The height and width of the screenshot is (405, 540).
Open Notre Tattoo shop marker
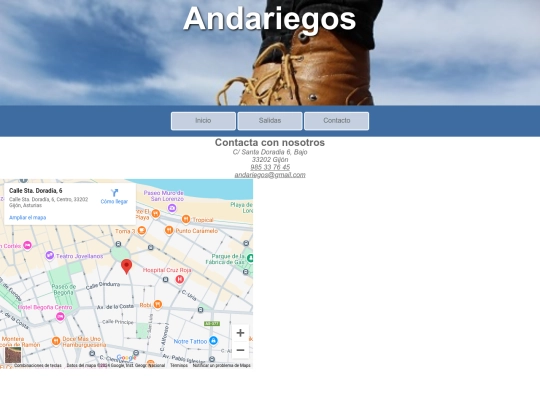pyautogui.click(x=213, y=341)
